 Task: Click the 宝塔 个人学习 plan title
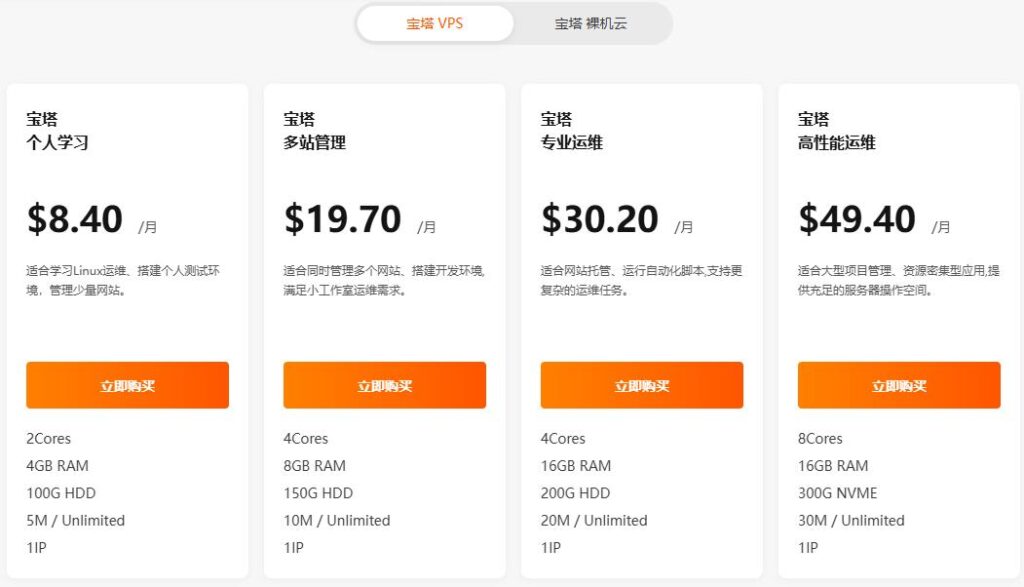(x=58, y=131)
